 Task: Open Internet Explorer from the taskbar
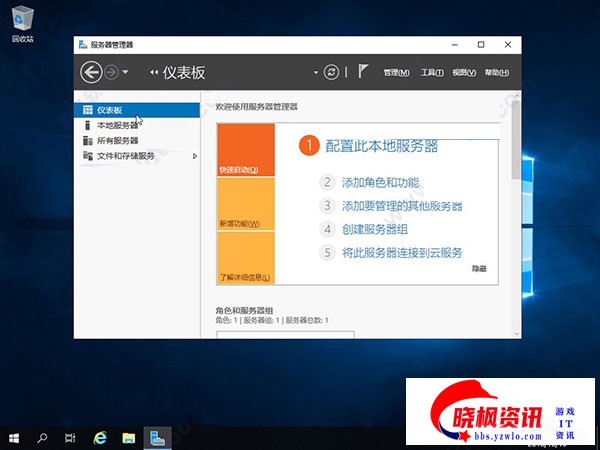[x=100, y=438]
